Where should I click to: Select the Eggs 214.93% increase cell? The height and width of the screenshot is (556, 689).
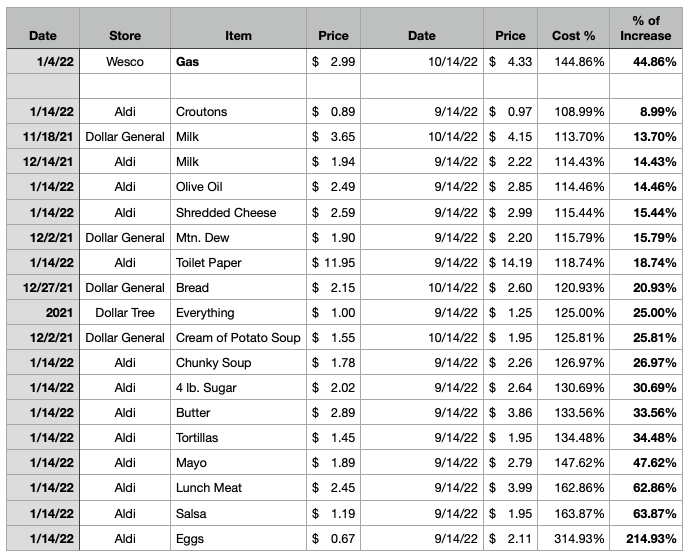coord(645,538)
